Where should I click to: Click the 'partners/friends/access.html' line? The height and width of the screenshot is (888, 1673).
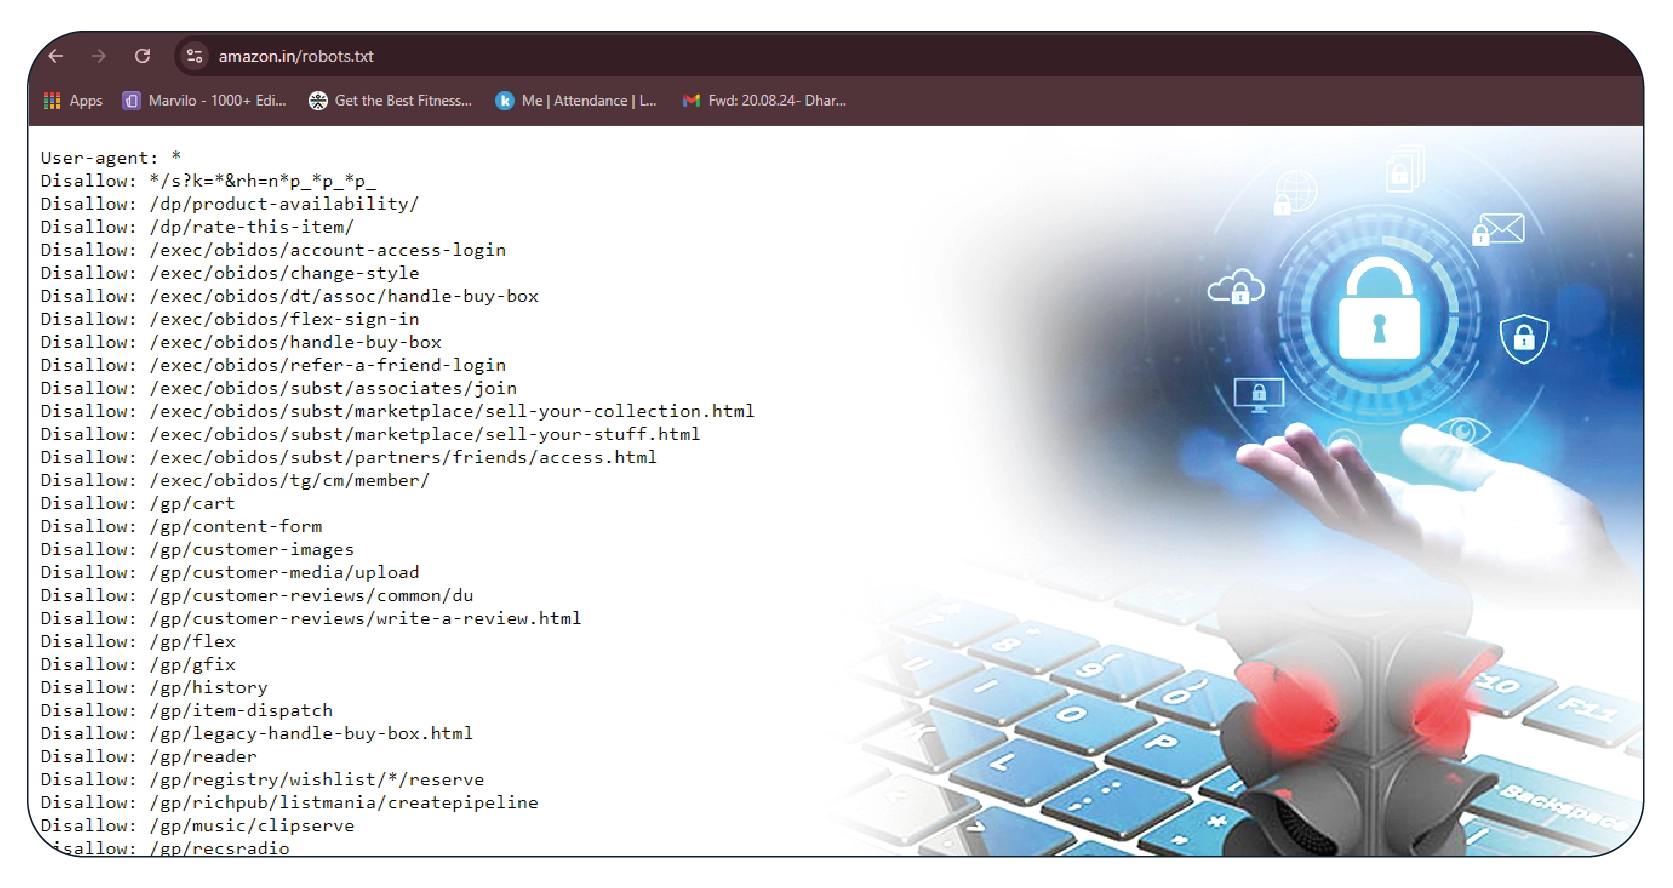click(349, 457)
